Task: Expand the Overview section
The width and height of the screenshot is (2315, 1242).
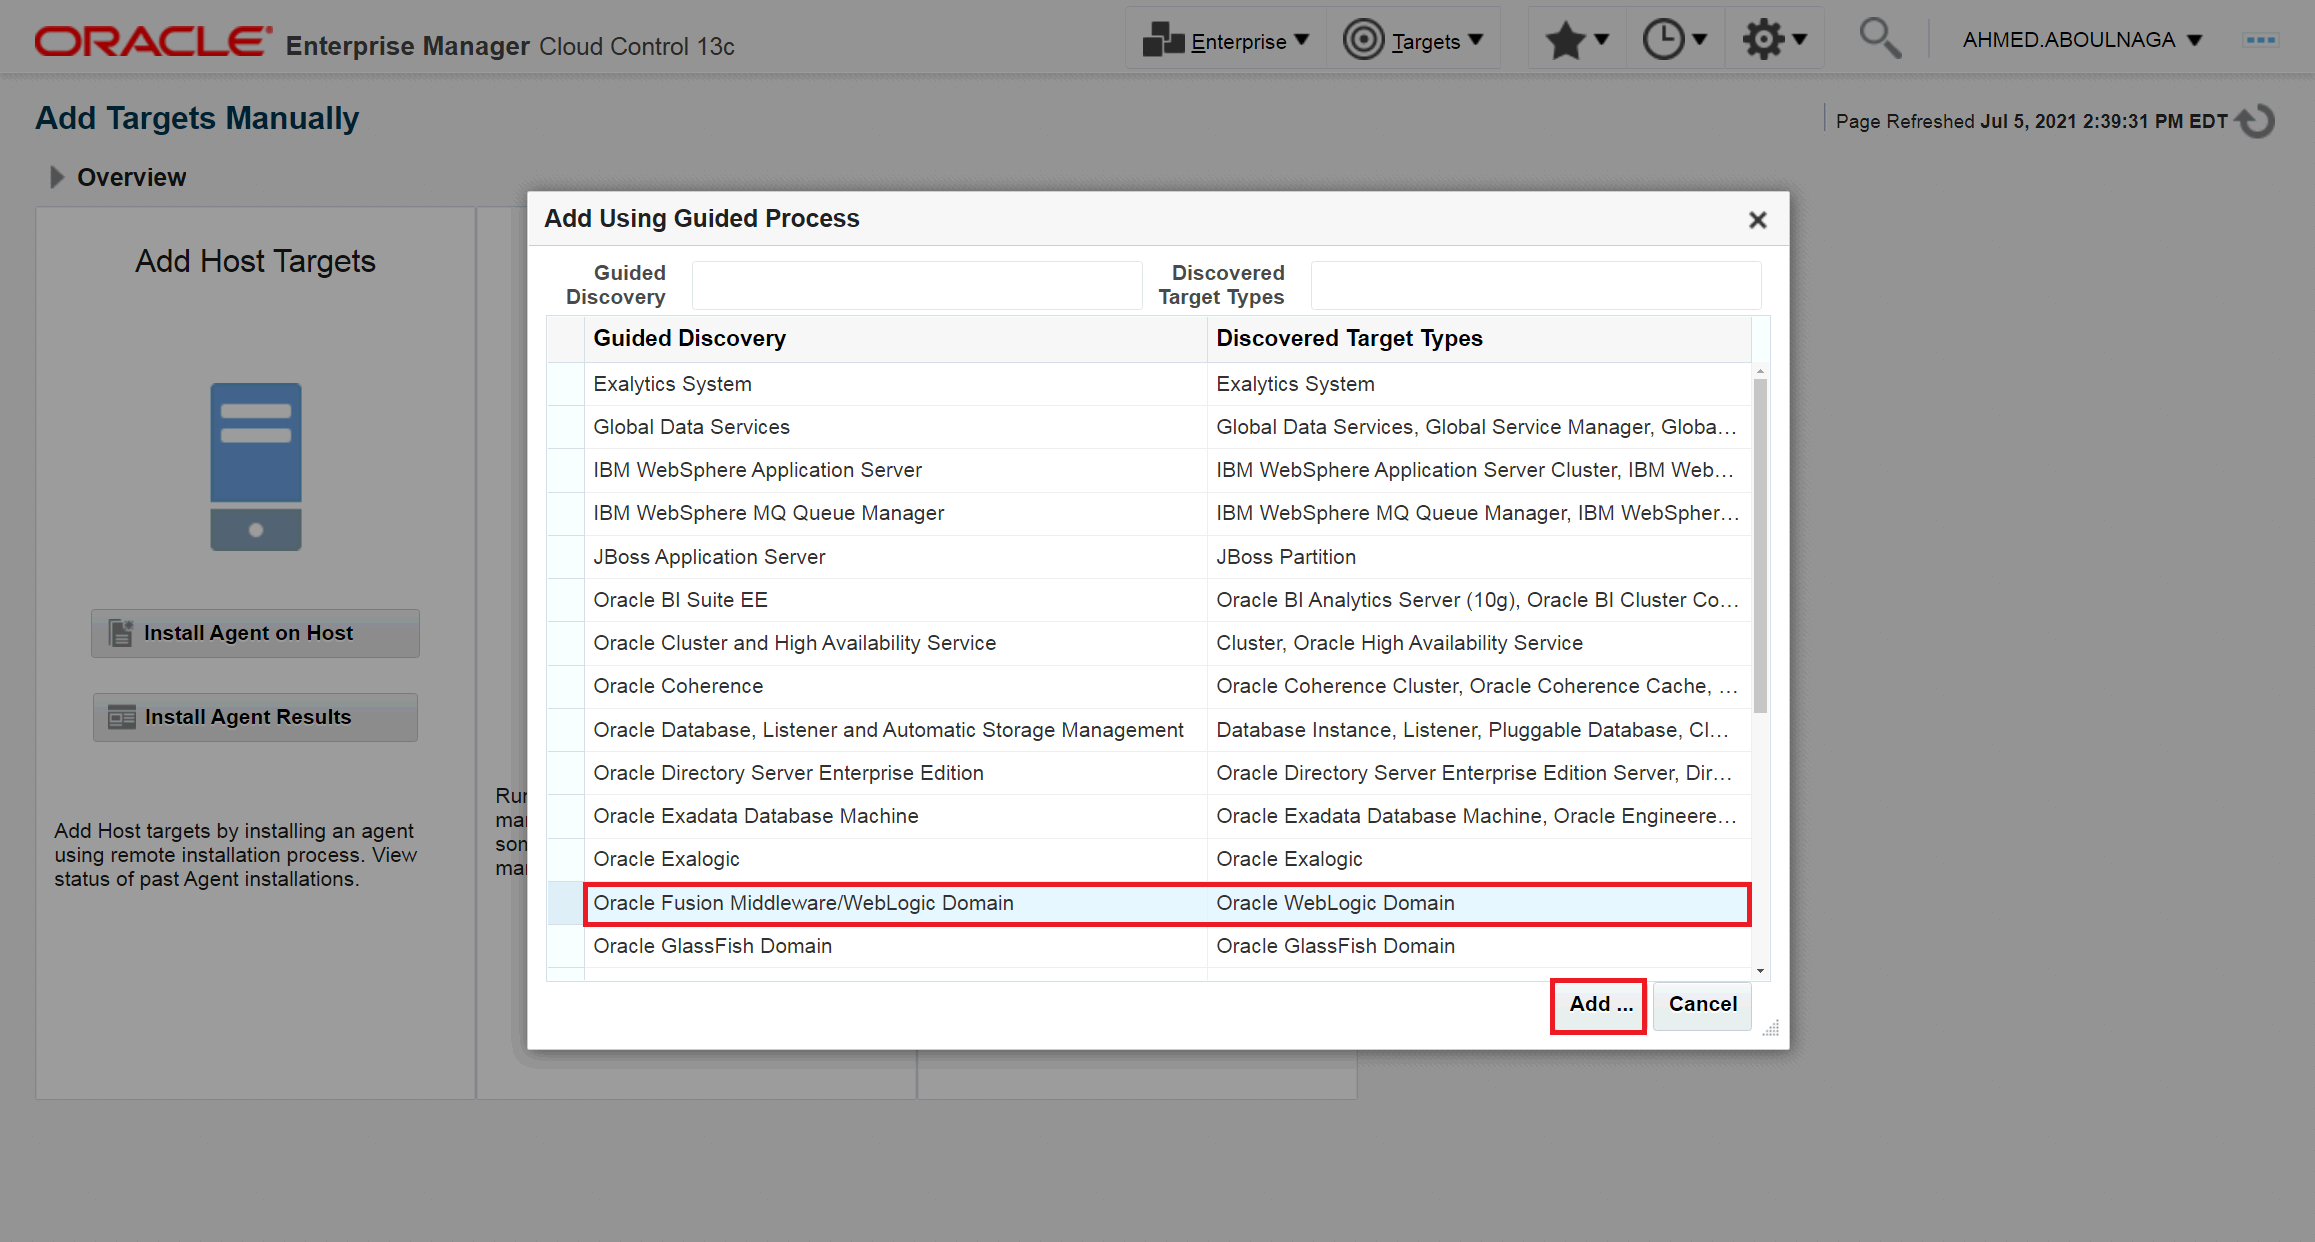Action: (x=57, y=177)
